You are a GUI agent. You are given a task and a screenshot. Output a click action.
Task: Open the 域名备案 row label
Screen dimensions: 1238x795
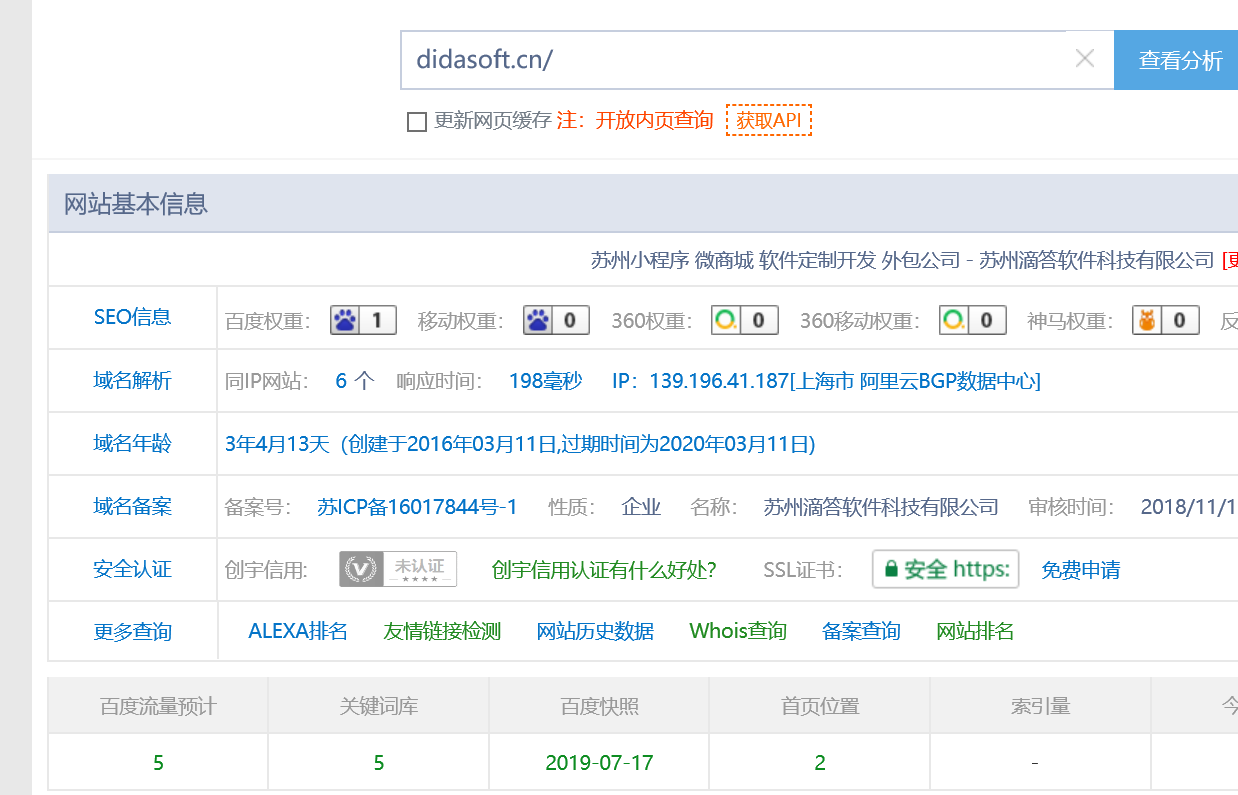click(132, 506)
